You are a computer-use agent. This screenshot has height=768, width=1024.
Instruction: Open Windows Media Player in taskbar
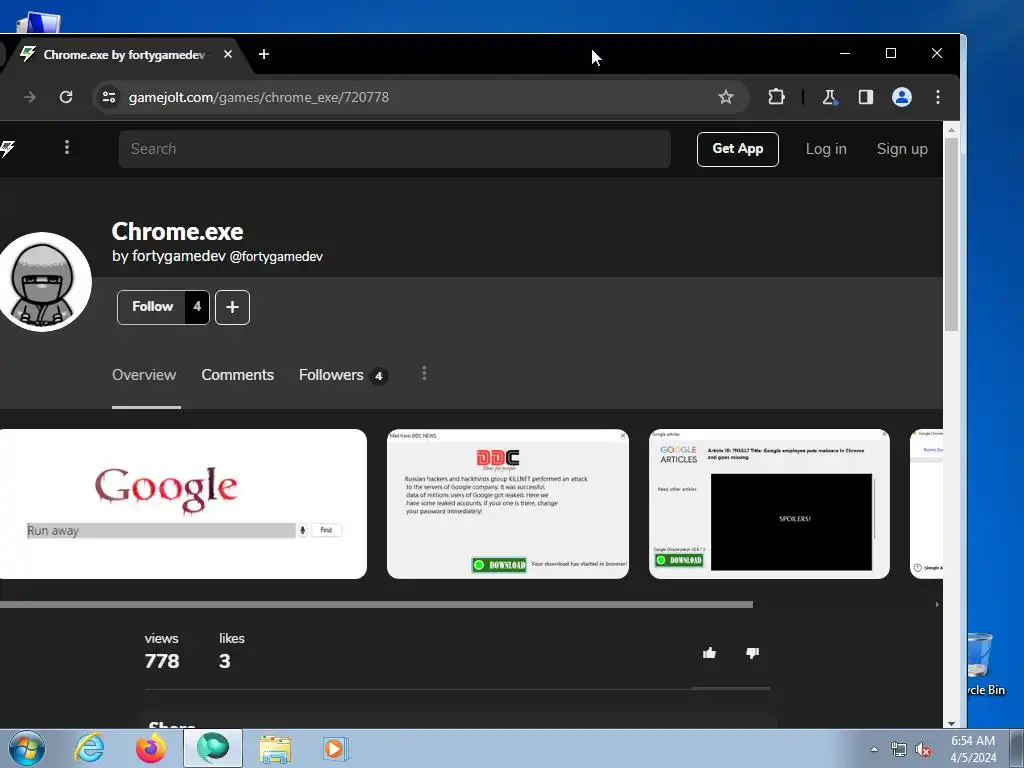click(x=336, y=748)
